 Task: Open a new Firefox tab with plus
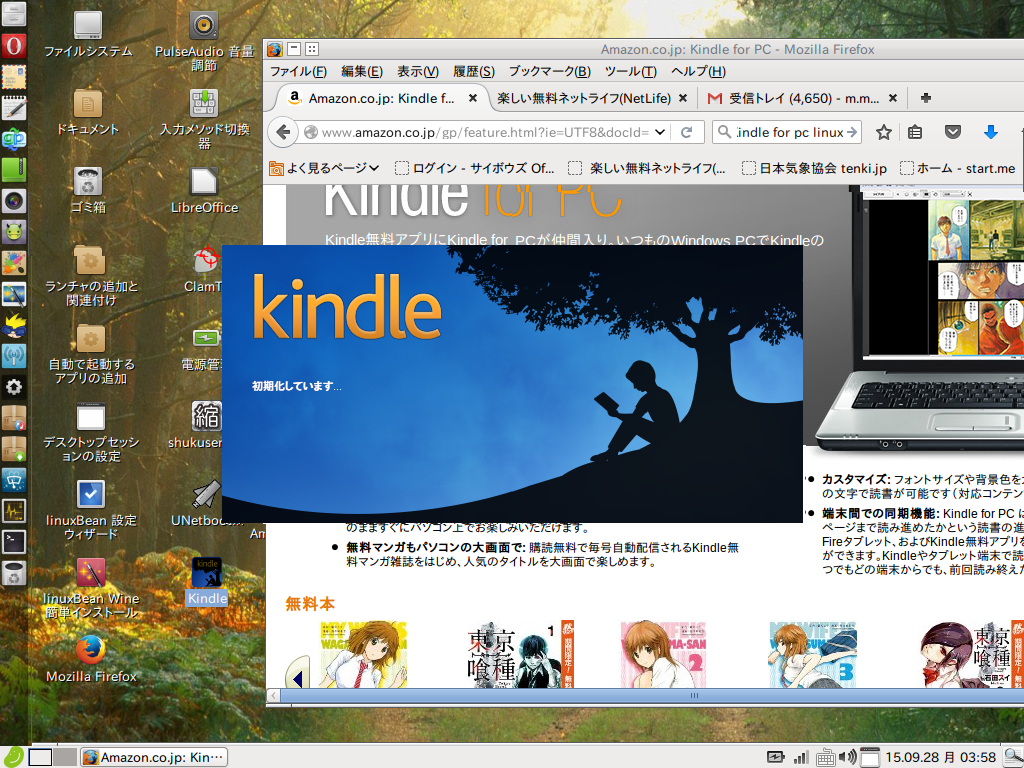pos(925,98)
